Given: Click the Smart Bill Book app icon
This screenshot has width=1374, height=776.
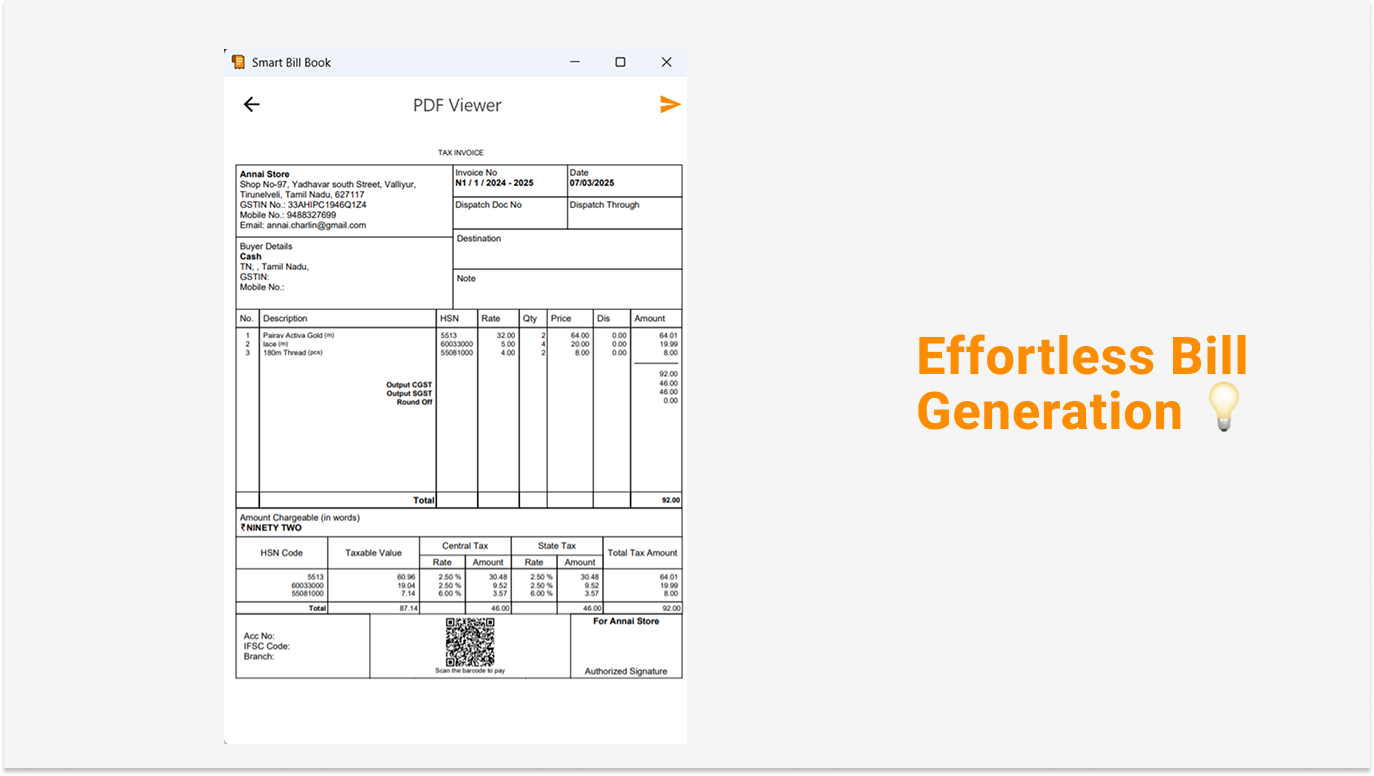Looking at the screenshot, I should pos(238,62).
